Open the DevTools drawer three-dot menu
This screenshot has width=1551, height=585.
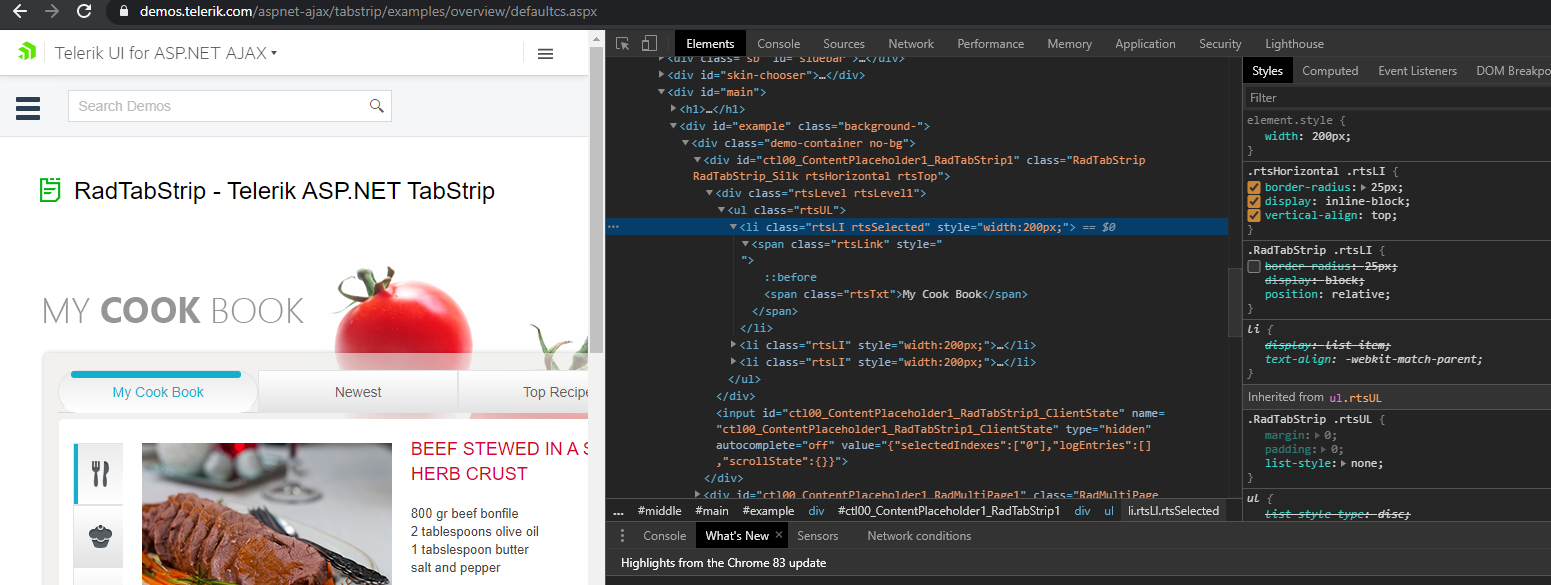pos(622,536)
